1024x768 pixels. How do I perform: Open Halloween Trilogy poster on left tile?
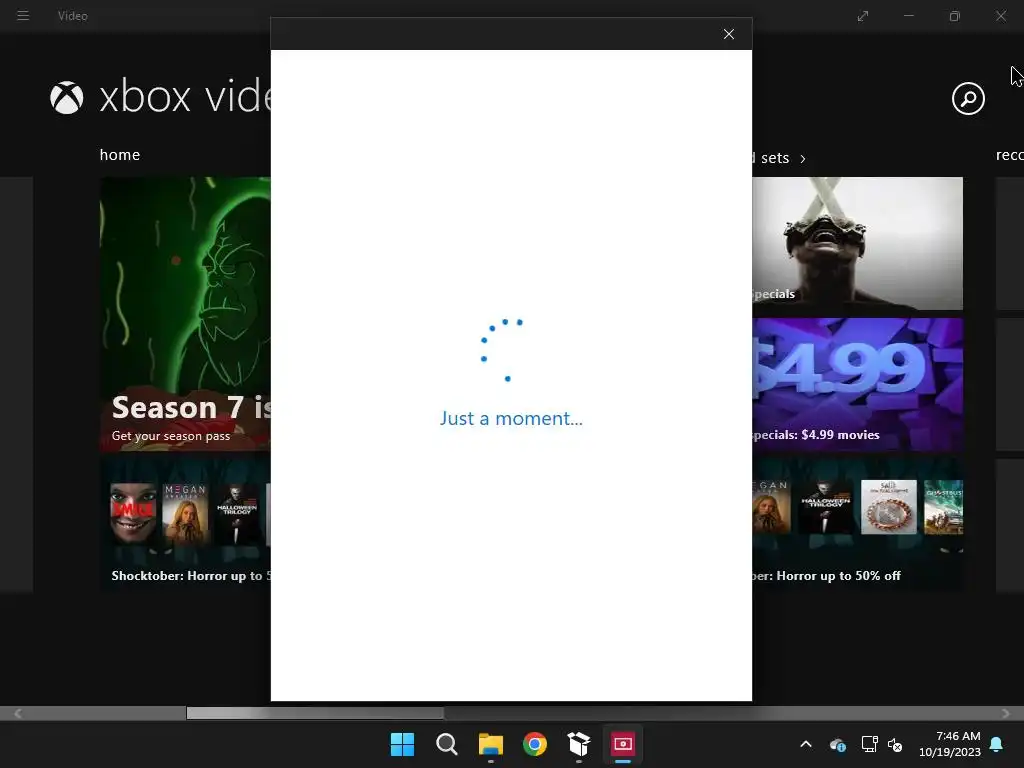tap(237, 513)
